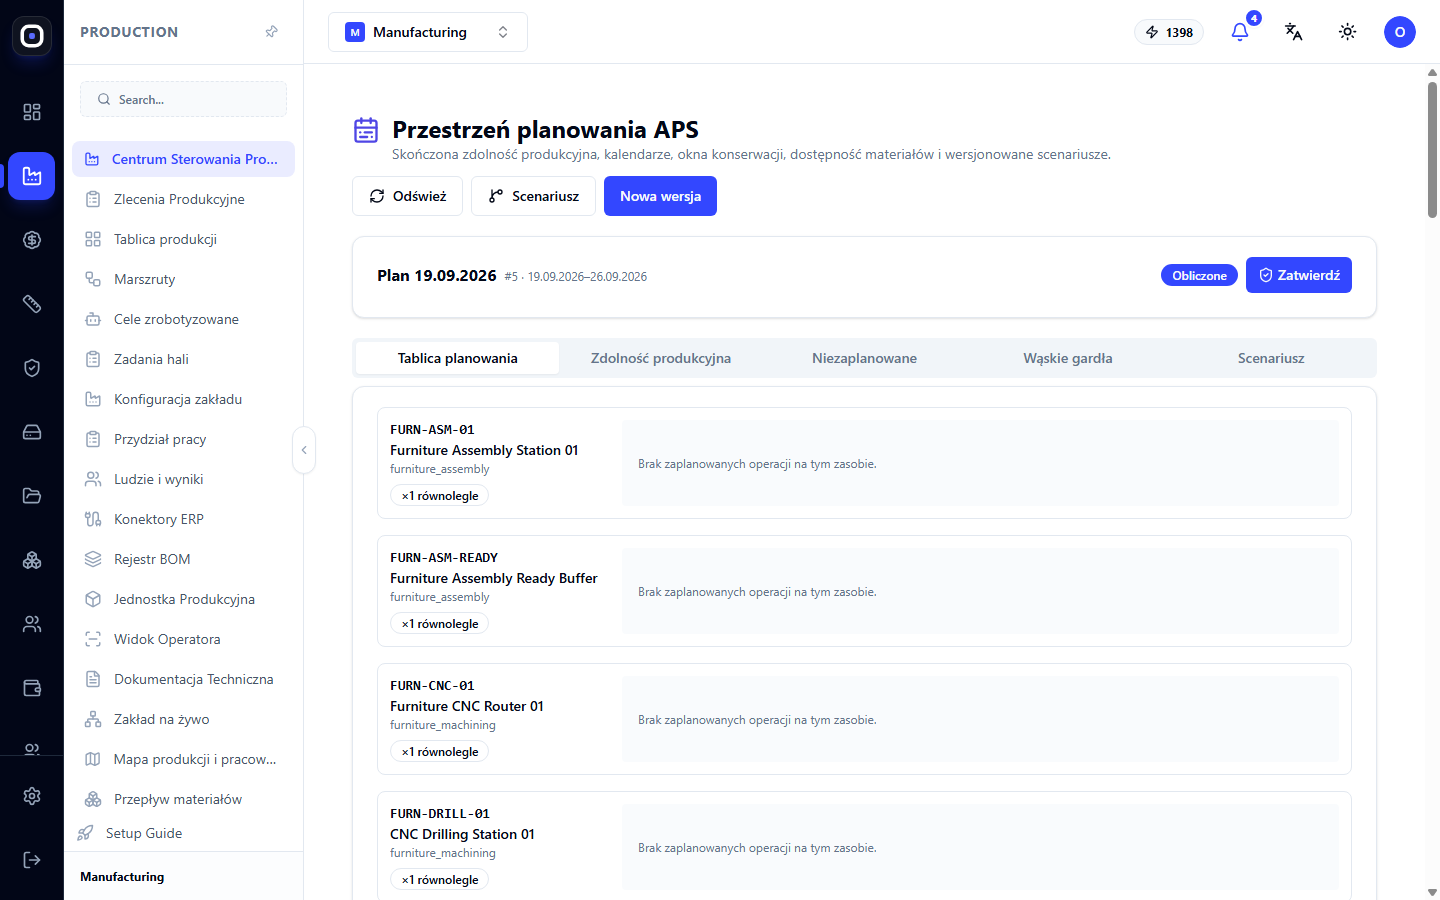
Task: Open the user avatar menu
Action: [1400, 32]
